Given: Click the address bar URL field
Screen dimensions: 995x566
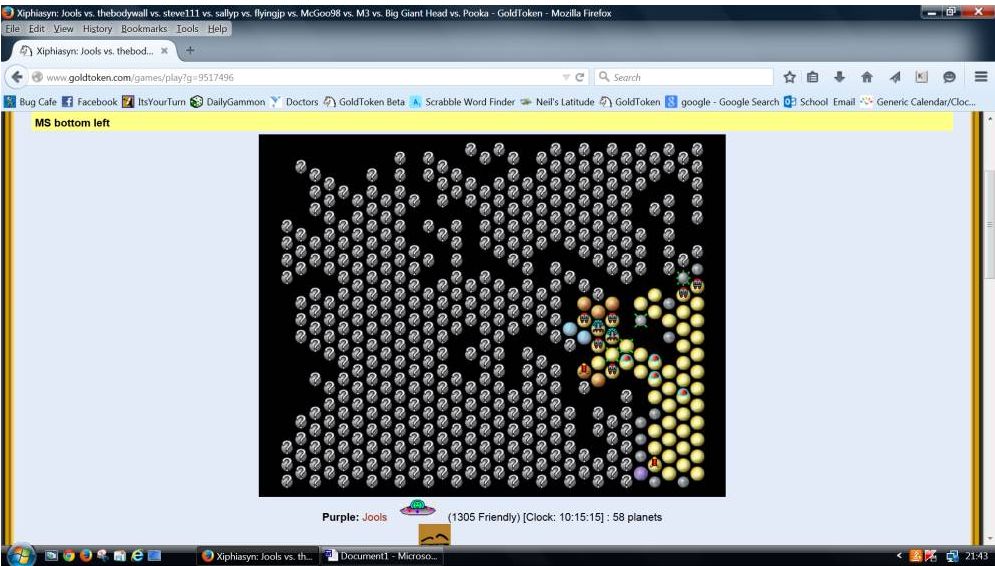Looking at the screenshot, I should click(300, 77).
